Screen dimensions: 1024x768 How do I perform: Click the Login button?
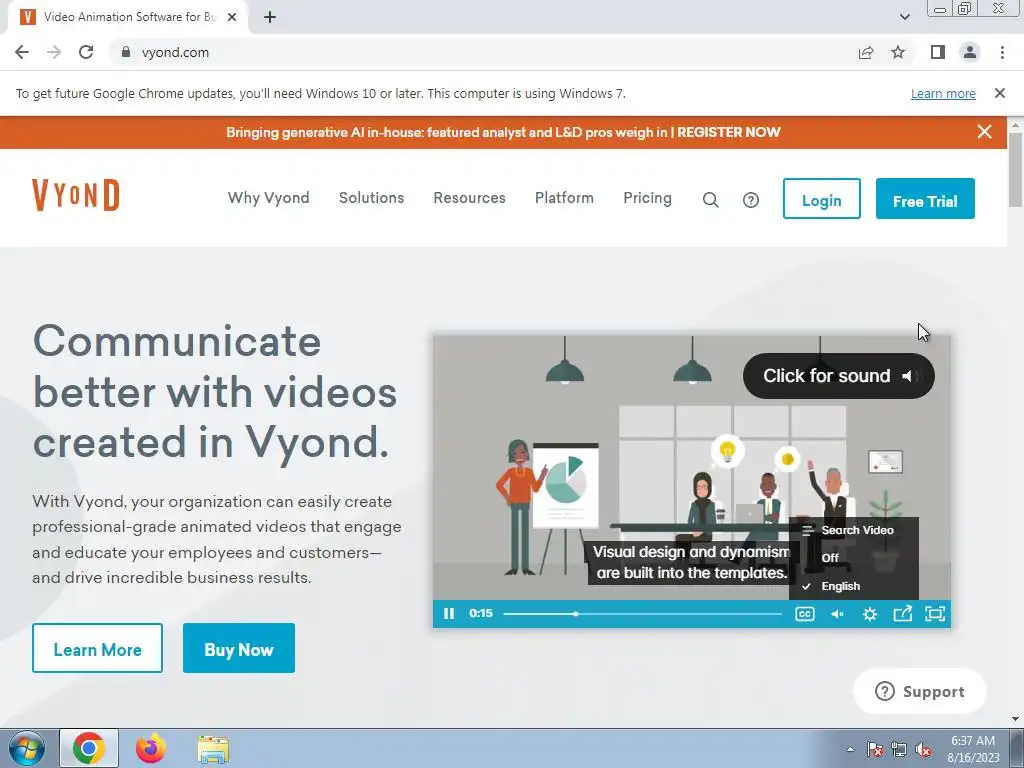pyautogui.click(x=822, y=199)
